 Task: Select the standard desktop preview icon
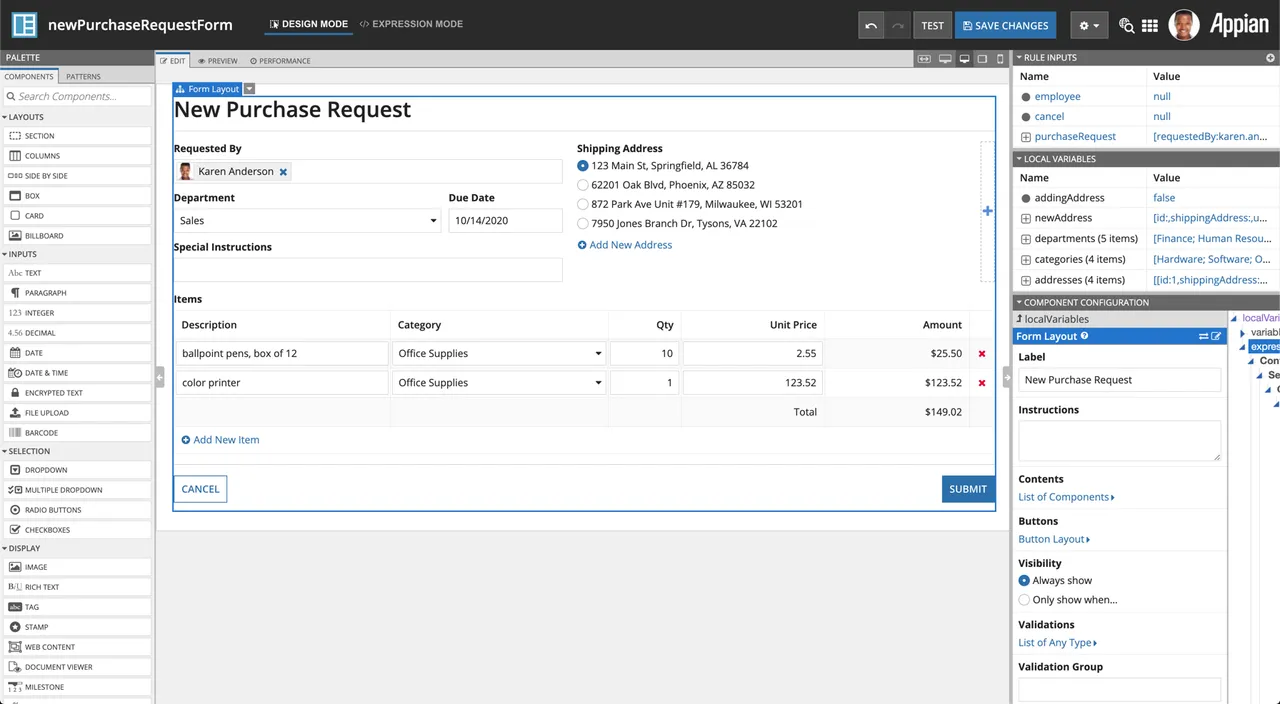[964, 59]
